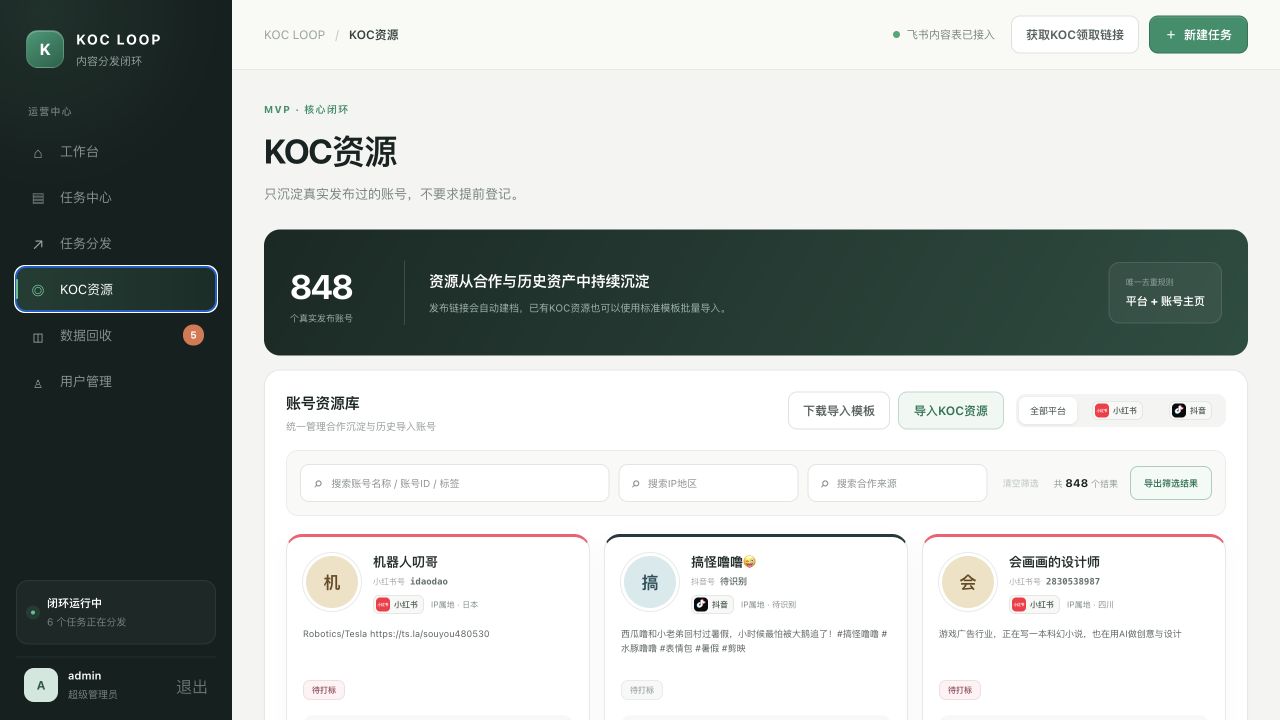The image size is (1280, 720).
Task: Click the magnifier in 合作来源 search
Action: pyautogui.click(x=825, y=484)
